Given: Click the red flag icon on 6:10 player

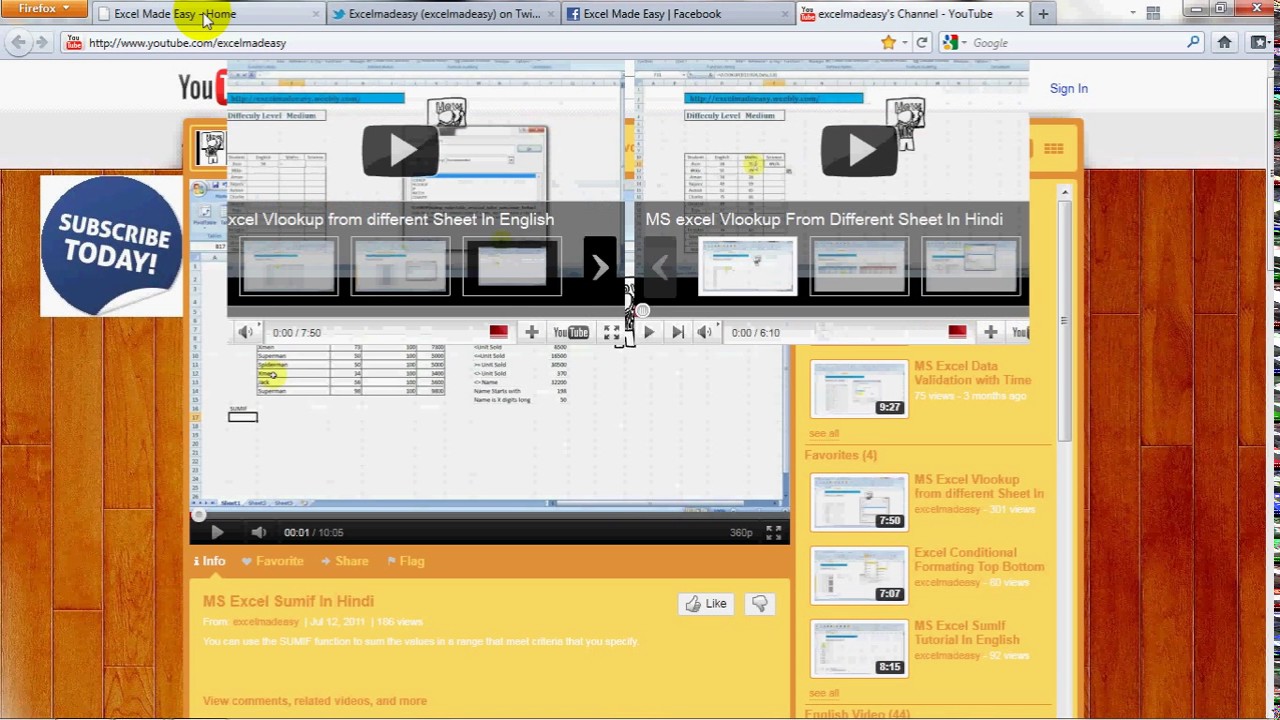Looking at the screenshot, I should [957, 332].
